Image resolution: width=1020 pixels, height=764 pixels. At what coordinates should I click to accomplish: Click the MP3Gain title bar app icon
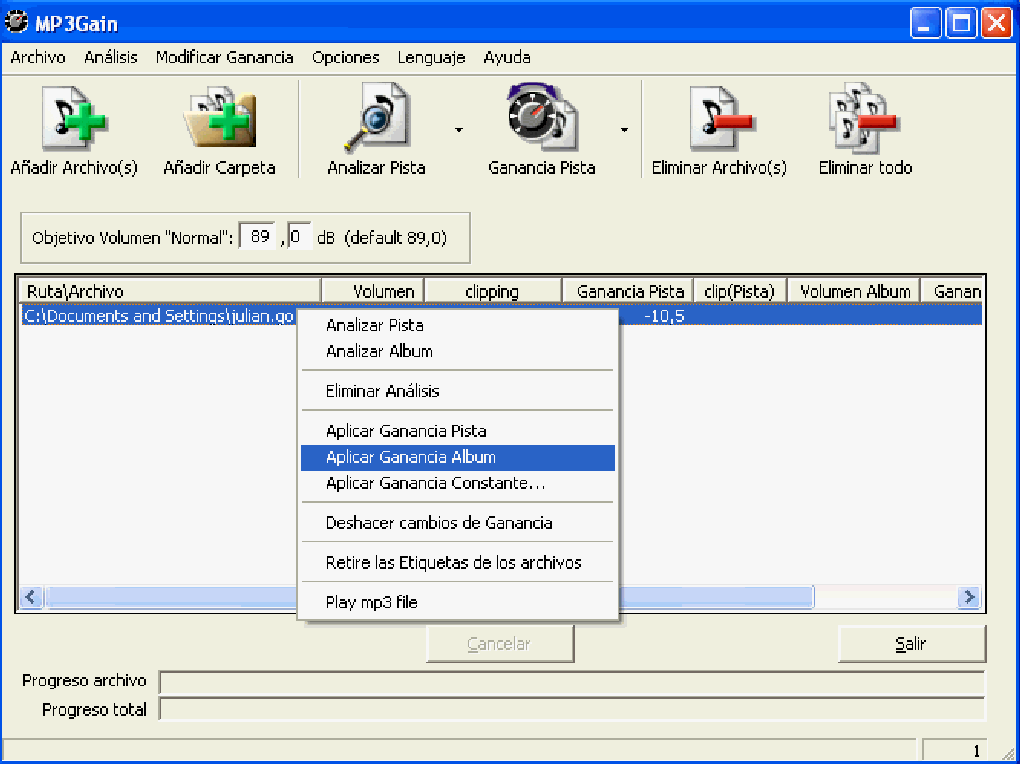[17, 23]
